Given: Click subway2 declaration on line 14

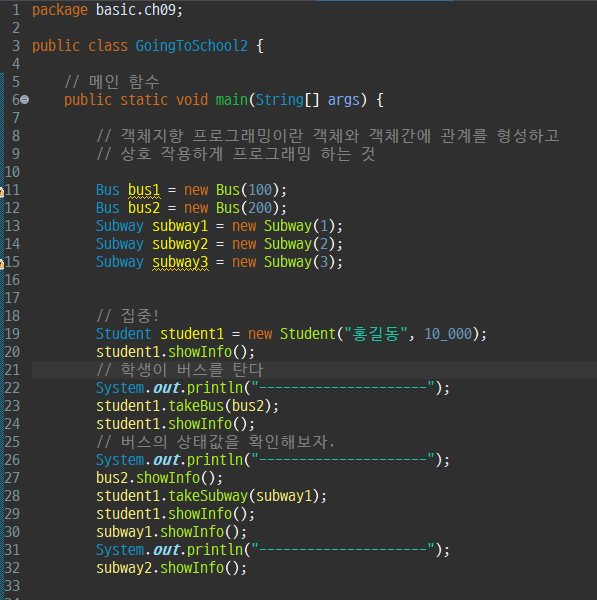Looking at the screenshot, I should [x=180, y=244].
